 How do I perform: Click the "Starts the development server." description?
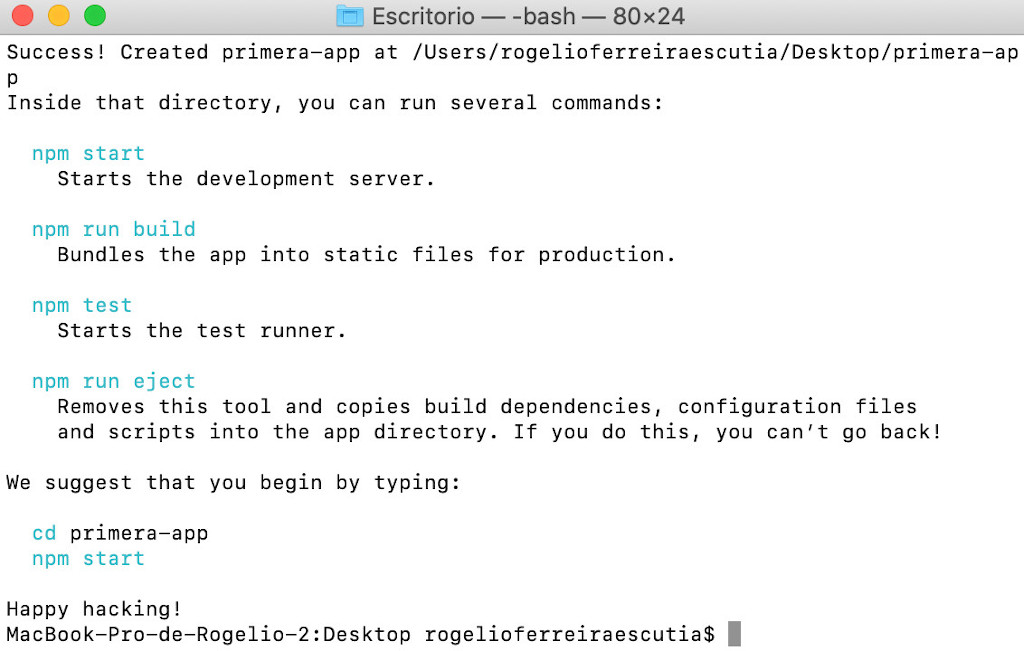[246, 179]
